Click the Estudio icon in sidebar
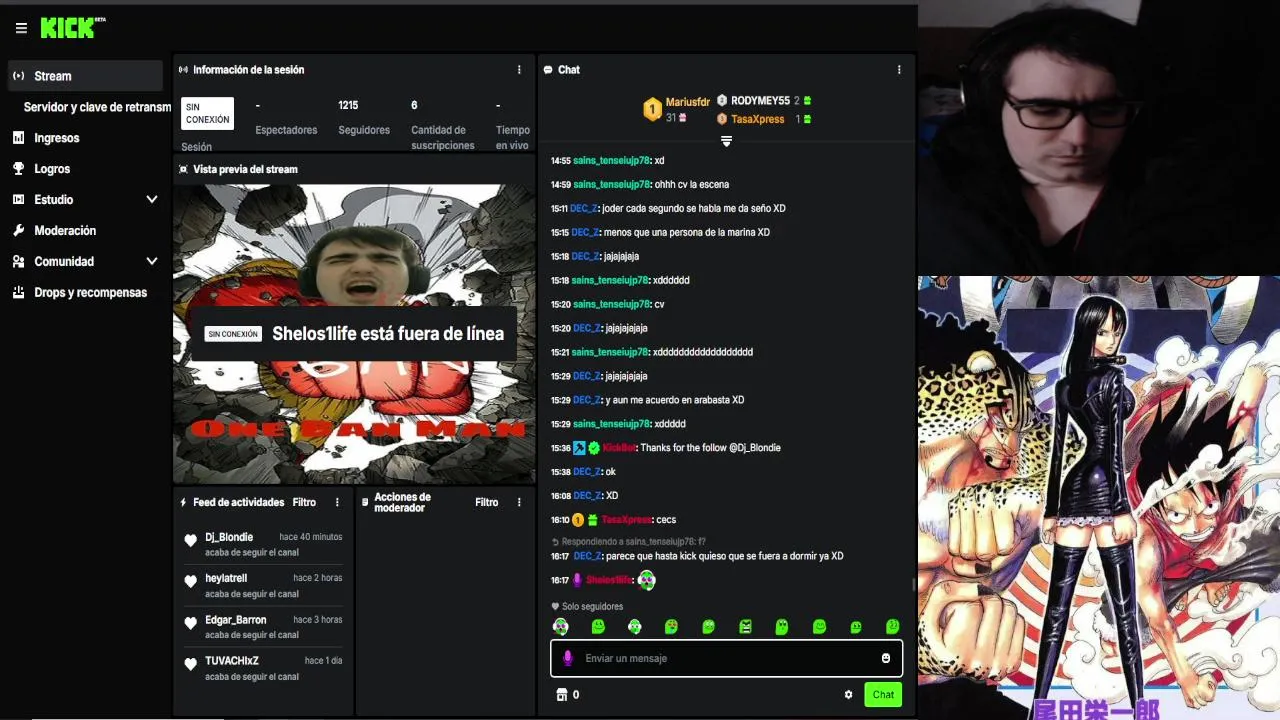 pyautogui.click(x=18, y=200)
